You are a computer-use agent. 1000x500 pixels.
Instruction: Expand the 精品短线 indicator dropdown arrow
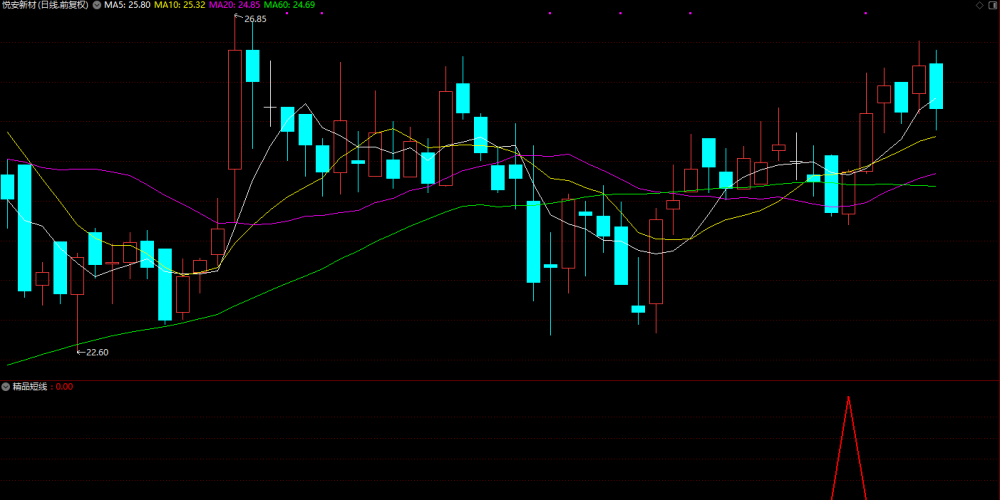[6, 386]
